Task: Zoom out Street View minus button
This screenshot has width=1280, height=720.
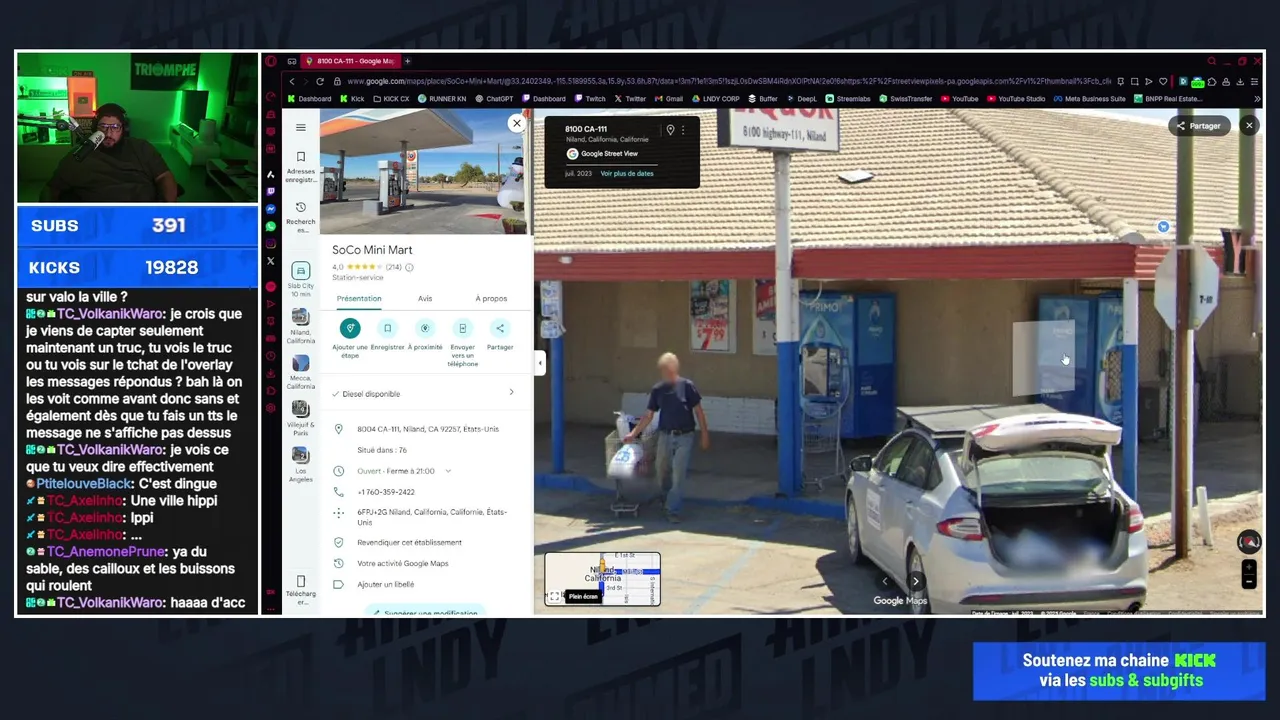Action: coord(1249,581)
